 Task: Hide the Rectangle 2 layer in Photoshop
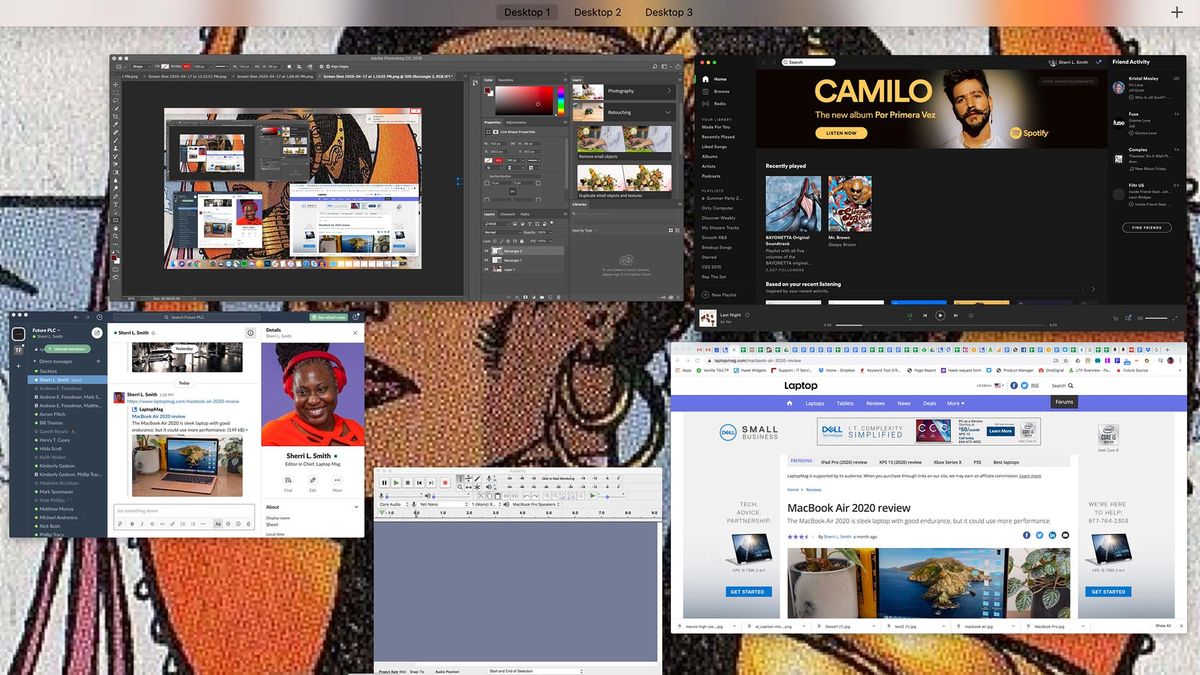[x=486, y=251]
